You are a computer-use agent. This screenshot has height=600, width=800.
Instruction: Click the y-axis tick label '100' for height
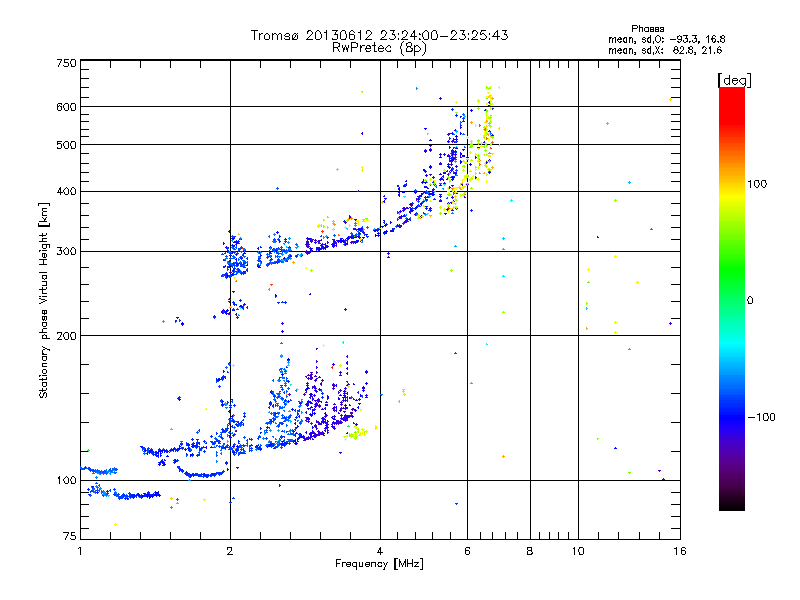pos(66,481)
